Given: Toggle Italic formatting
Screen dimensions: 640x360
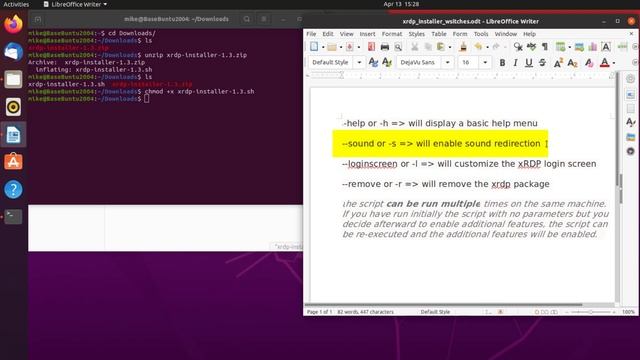Looking at the screenshot, I should [x=516, y=62].
